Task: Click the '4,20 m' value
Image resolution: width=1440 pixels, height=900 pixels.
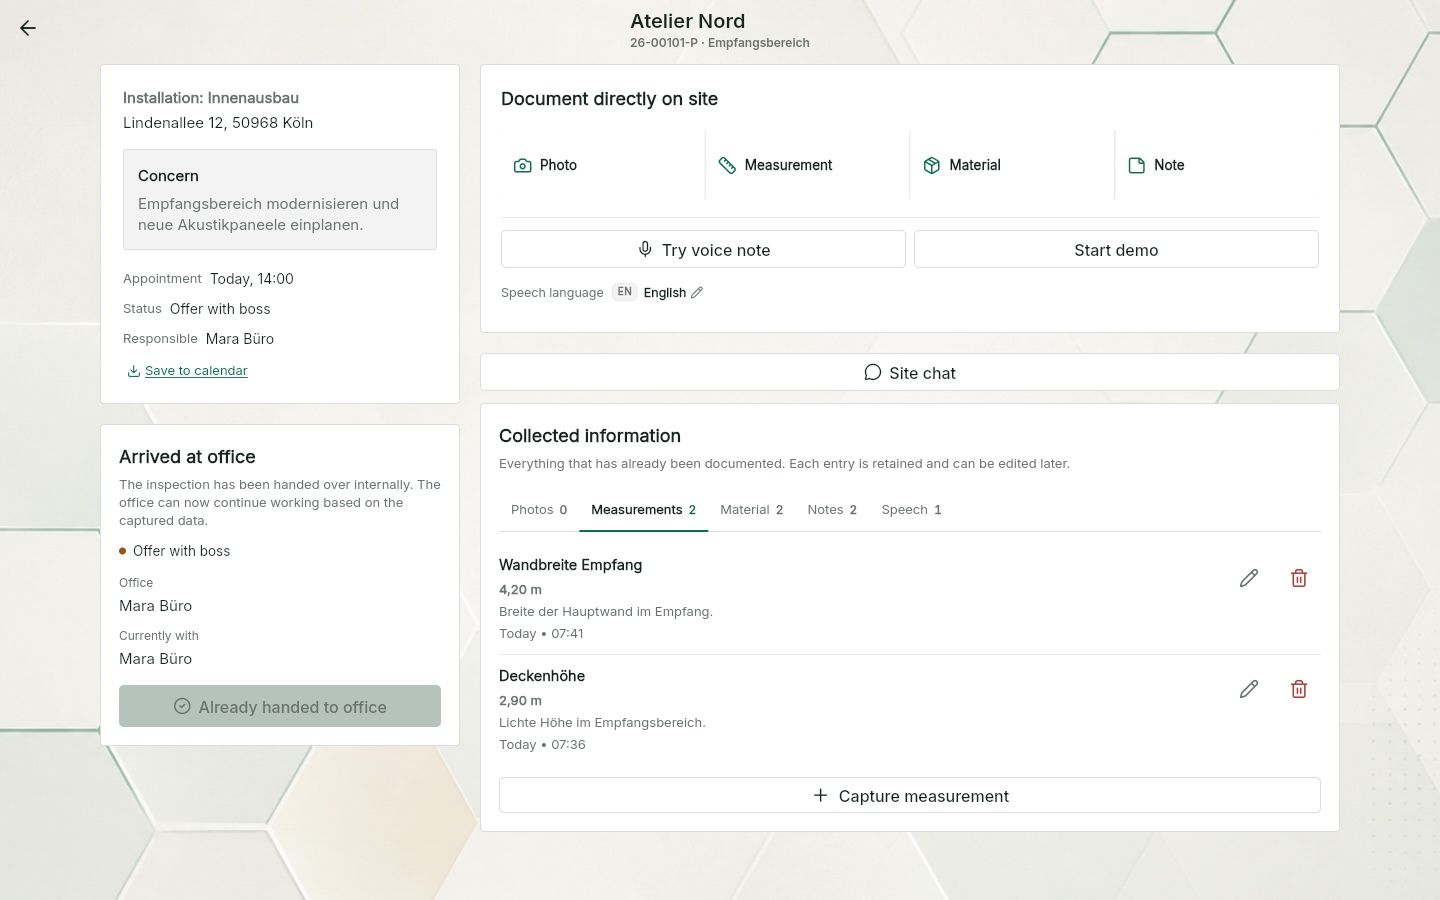Action: 520,590
